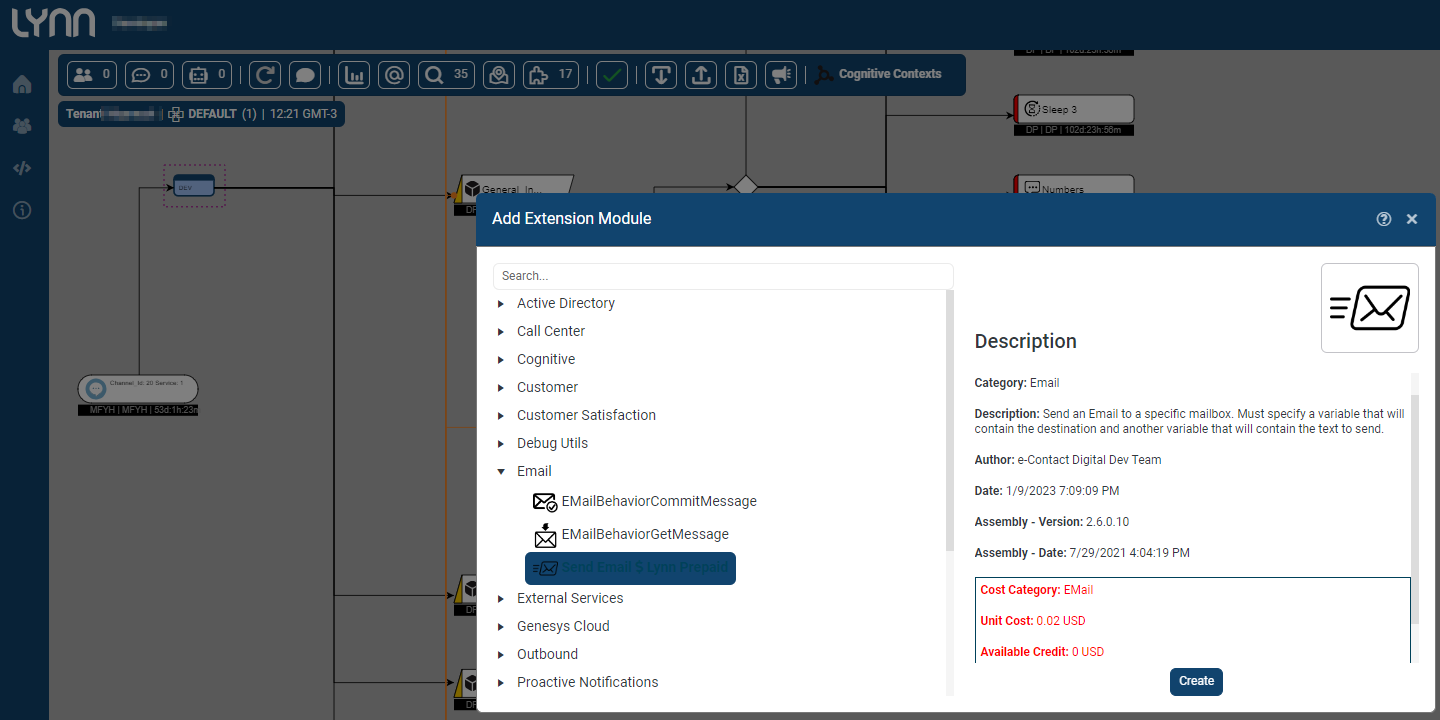Image resolution: width=1440 pixels, height=720 pixels.
Task: Open the search magnifier showing 35
Action: (x=446, y=75)
